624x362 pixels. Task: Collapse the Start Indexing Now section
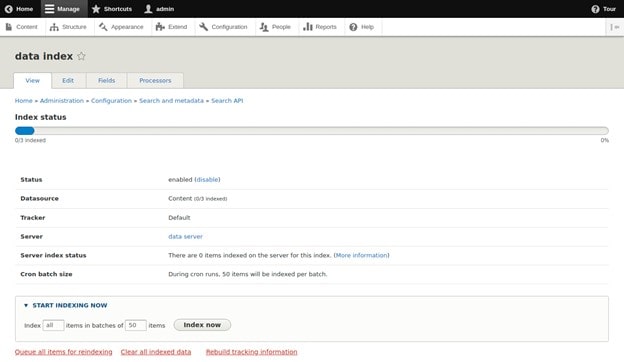pyautogui.click(x=65, y=305)
